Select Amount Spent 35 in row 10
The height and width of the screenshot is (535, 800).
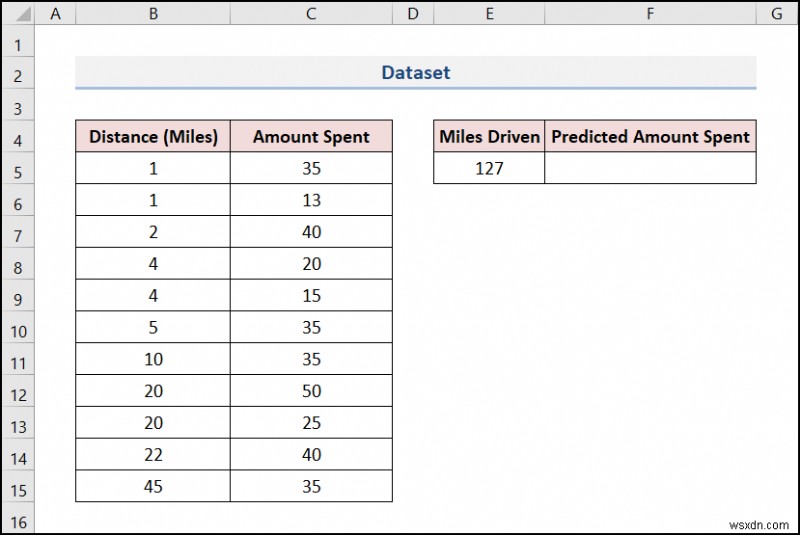click(311, 327)
